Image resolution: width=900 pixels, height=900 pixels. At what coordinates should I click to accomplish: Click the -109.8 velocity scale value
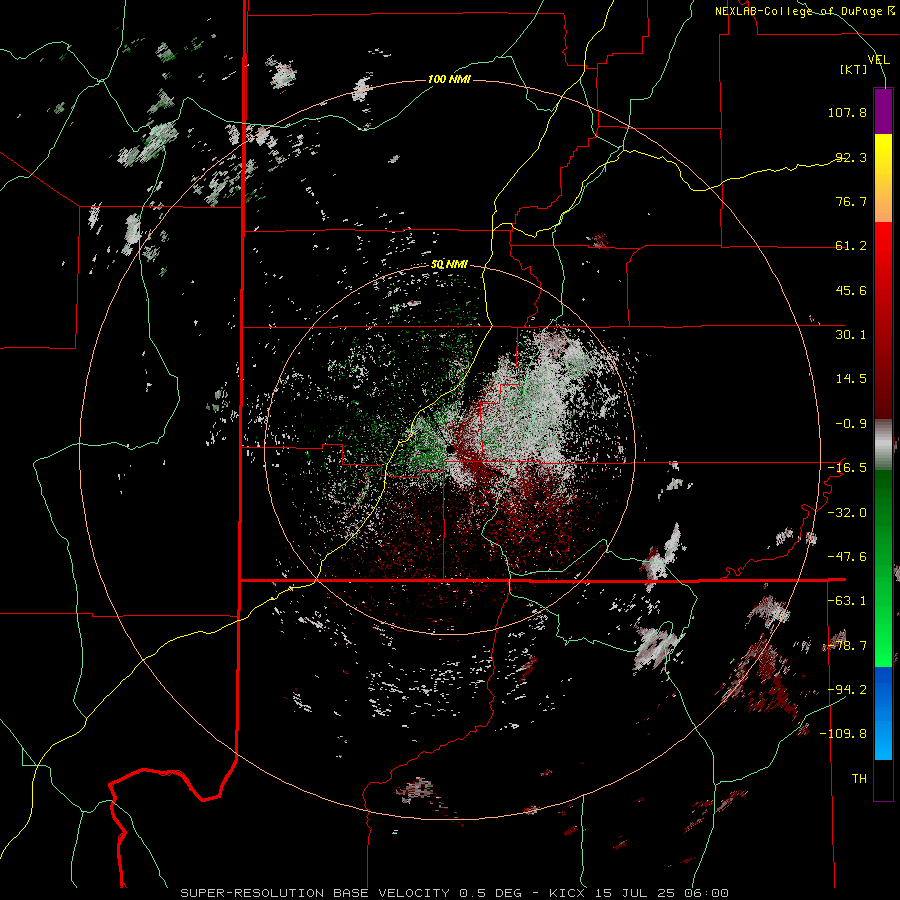pyautogui.click(x=843, y=734)
